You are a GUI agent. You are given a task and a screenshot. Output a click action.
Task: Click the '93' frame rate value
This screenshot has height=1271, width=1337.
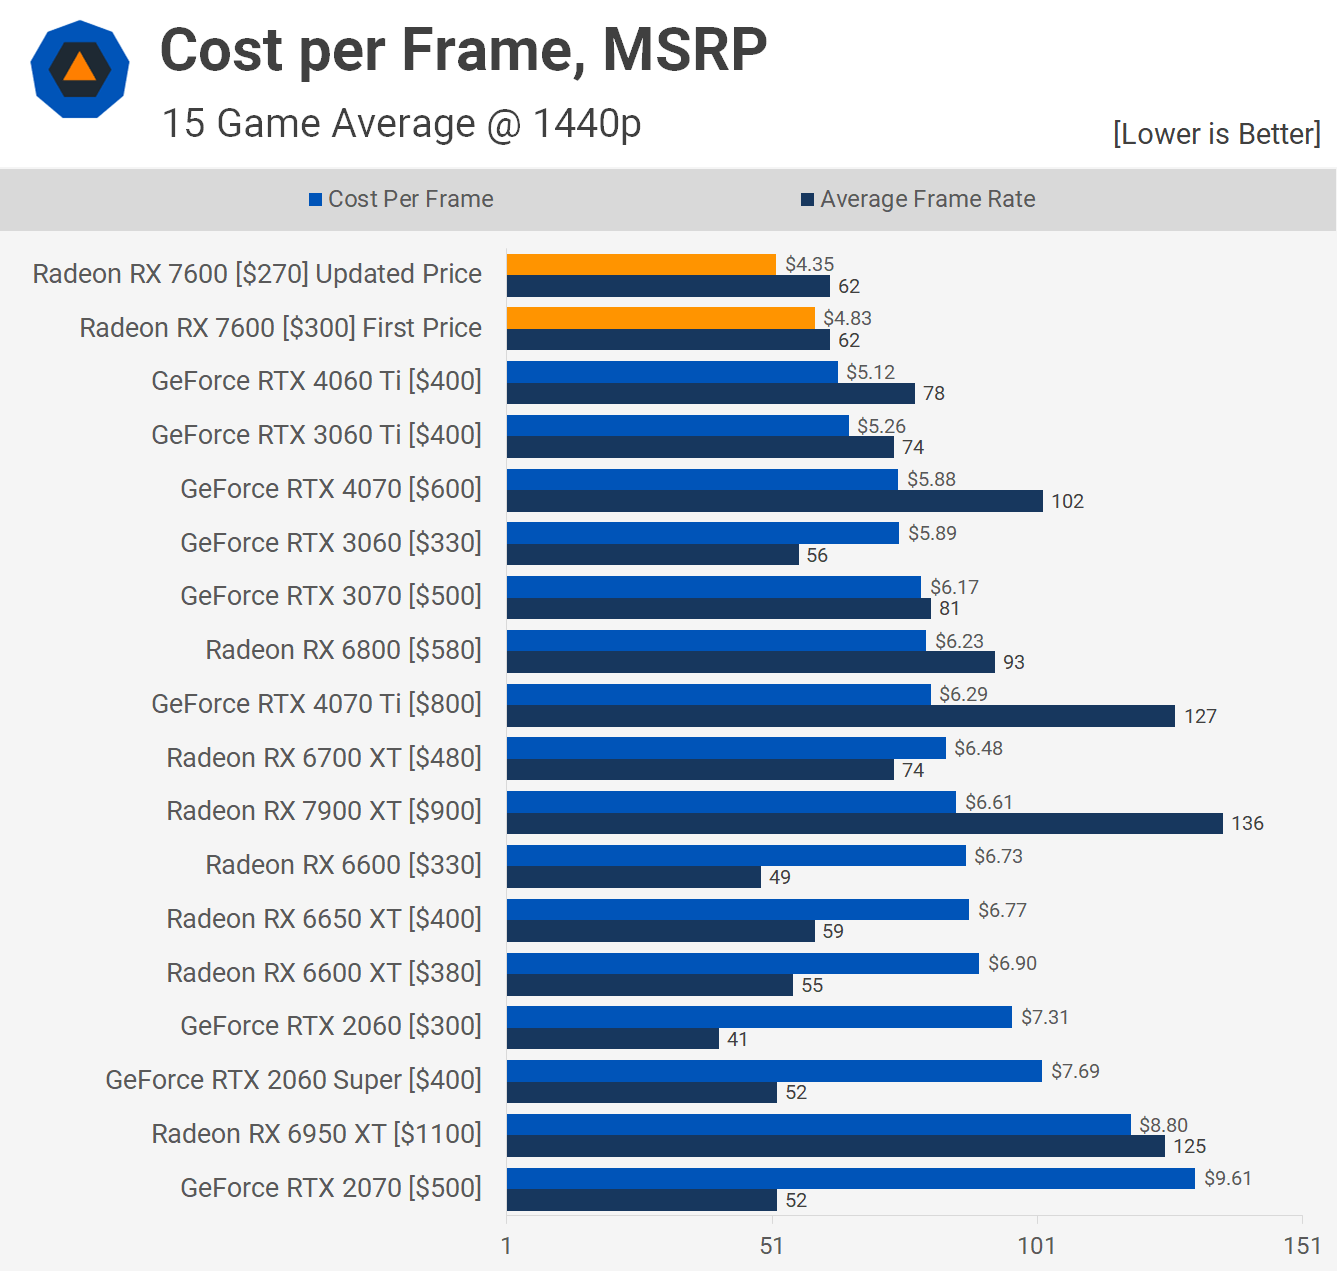(x=1014, y=662)
